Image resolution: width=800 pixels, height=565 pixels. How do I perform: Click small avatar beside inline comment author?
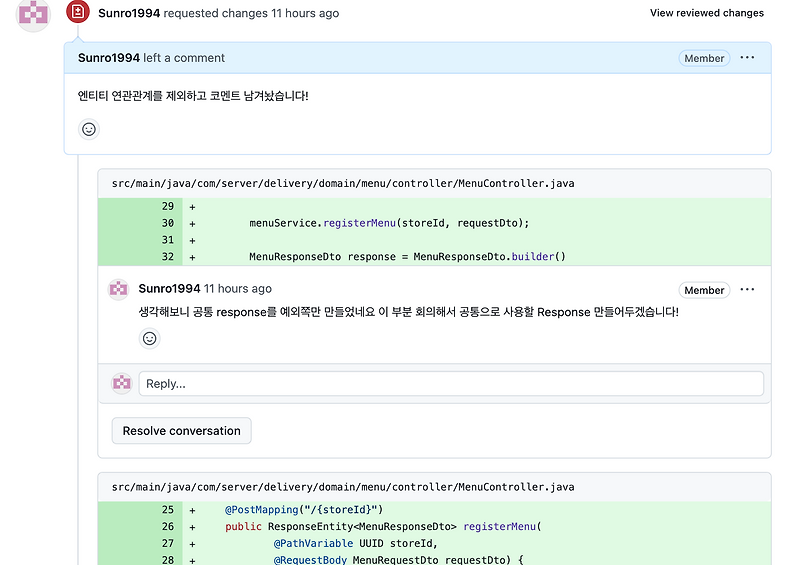click(118, 289)
